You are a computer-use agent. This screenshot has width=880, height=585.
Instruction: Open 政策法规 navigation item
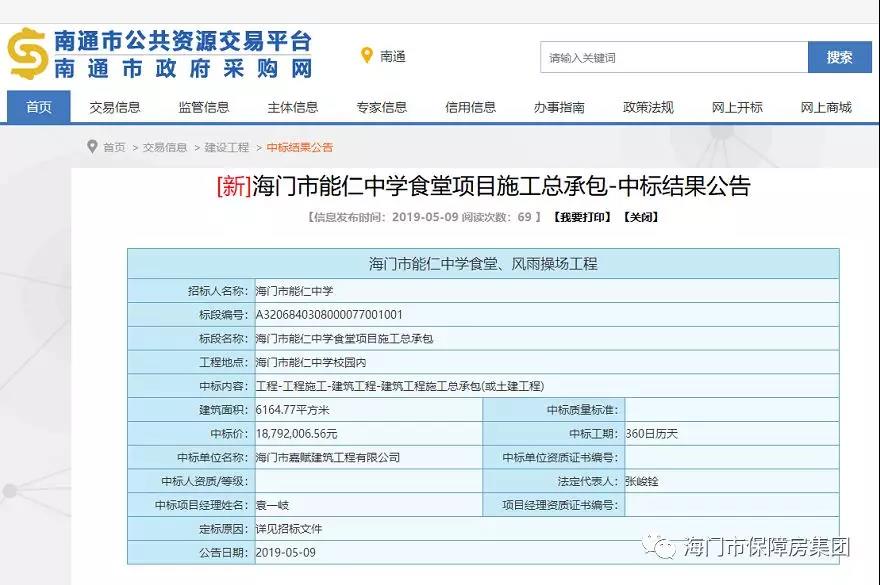pos(648,108)
